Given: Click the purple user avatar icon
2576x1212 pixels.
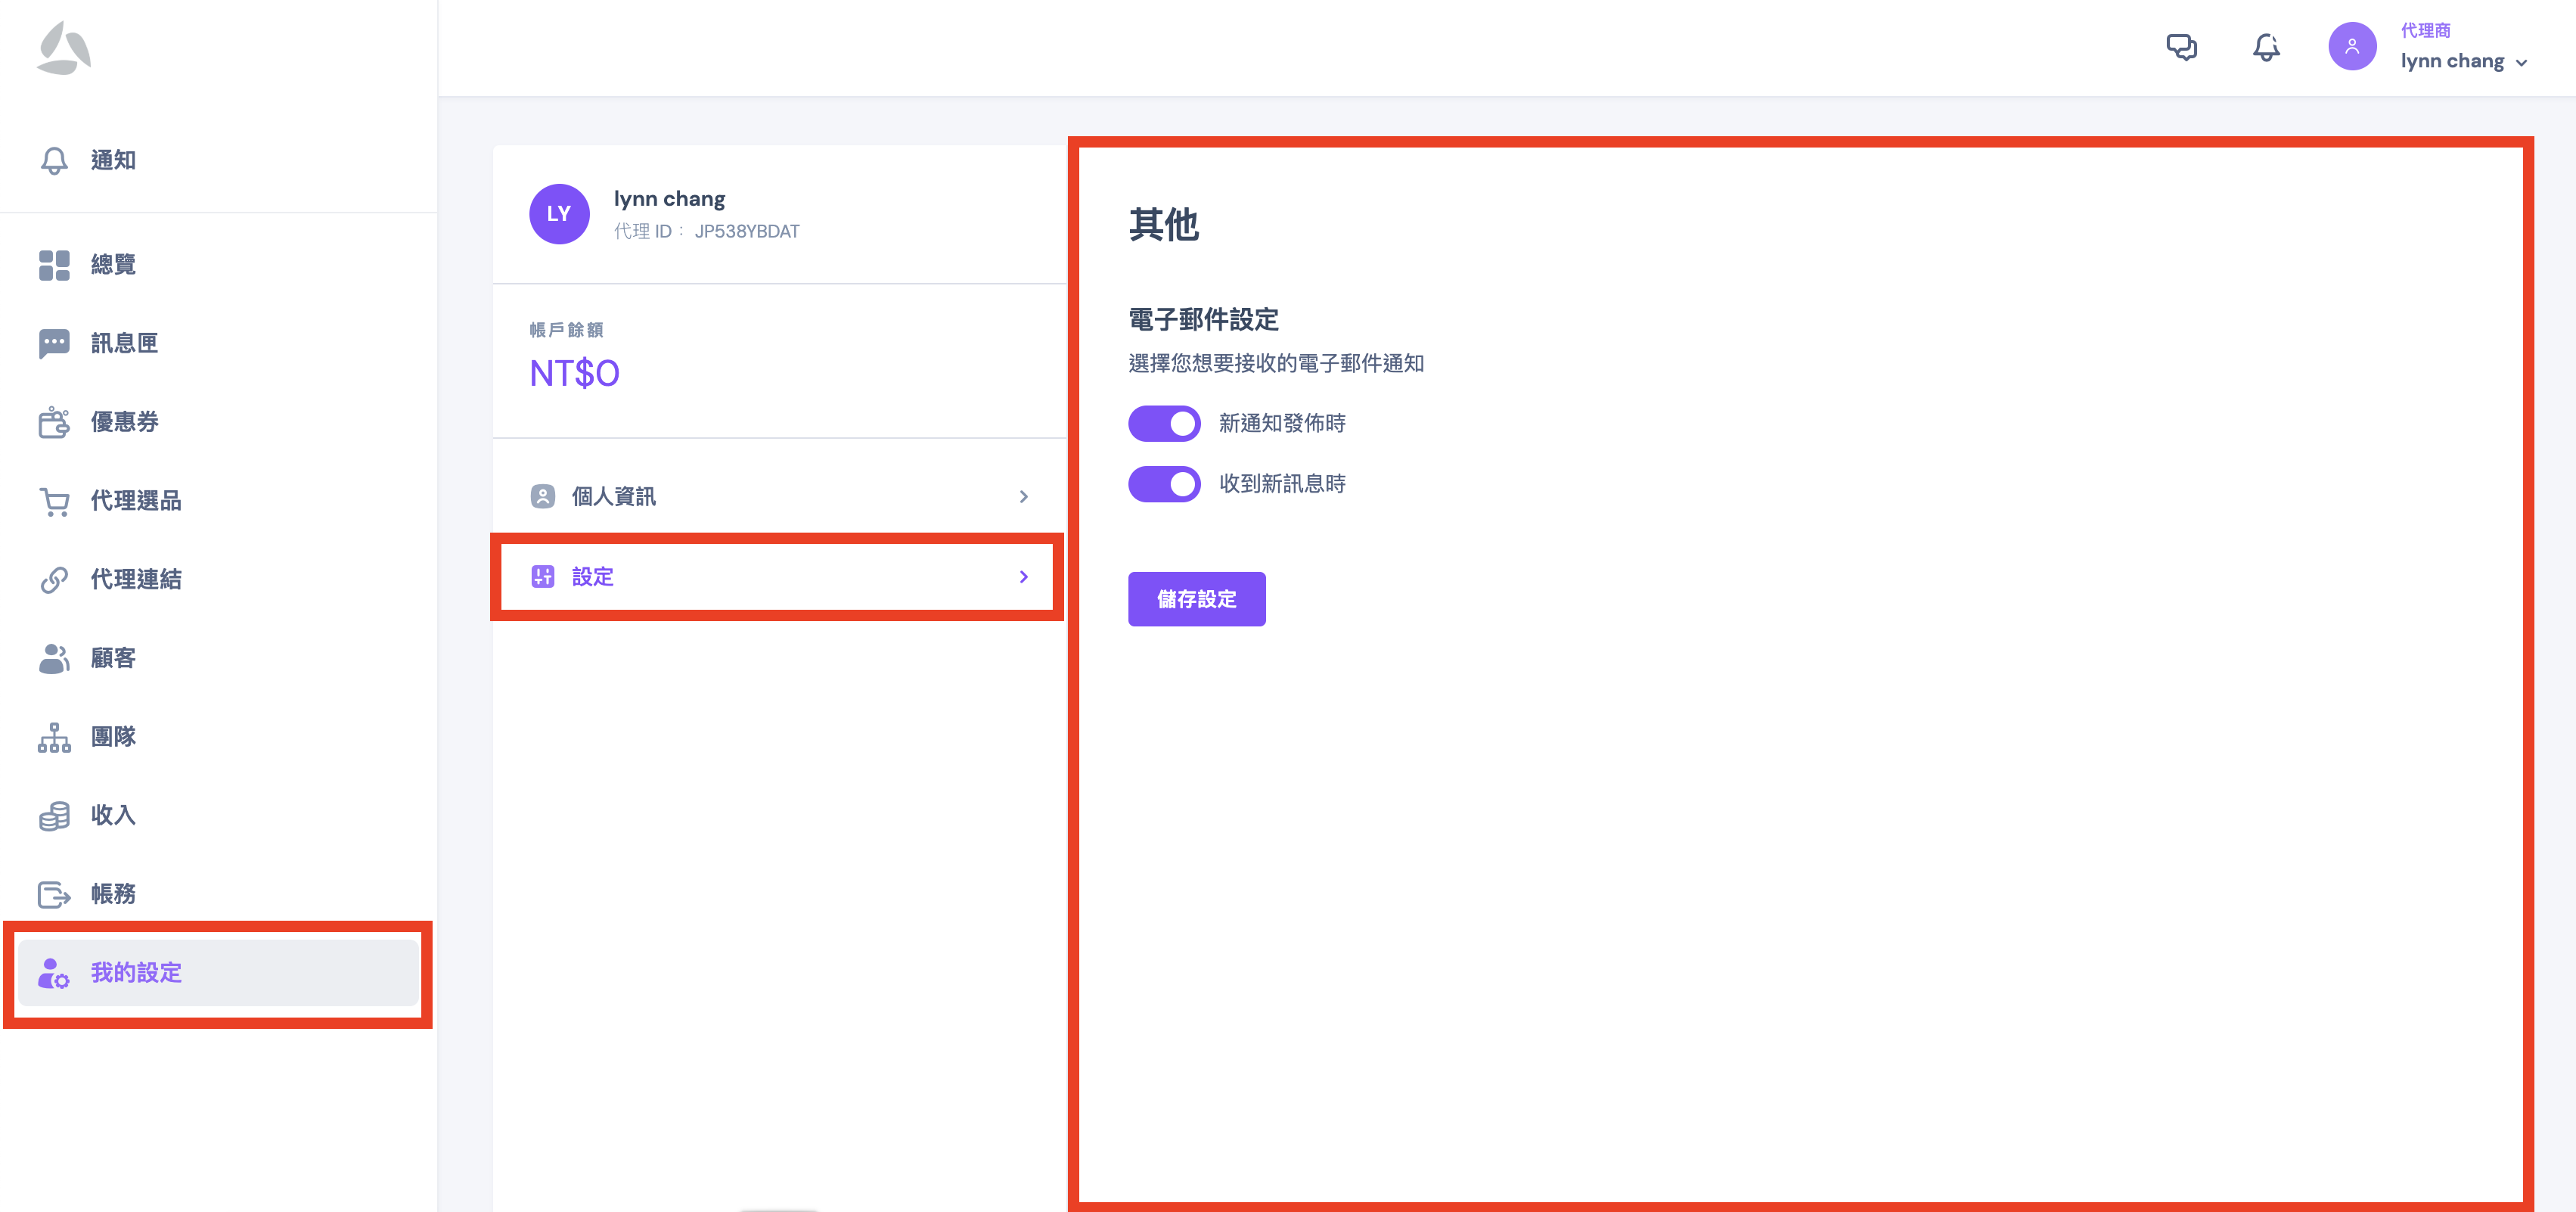Looking at the screenshot, I should coord(2351,47).
